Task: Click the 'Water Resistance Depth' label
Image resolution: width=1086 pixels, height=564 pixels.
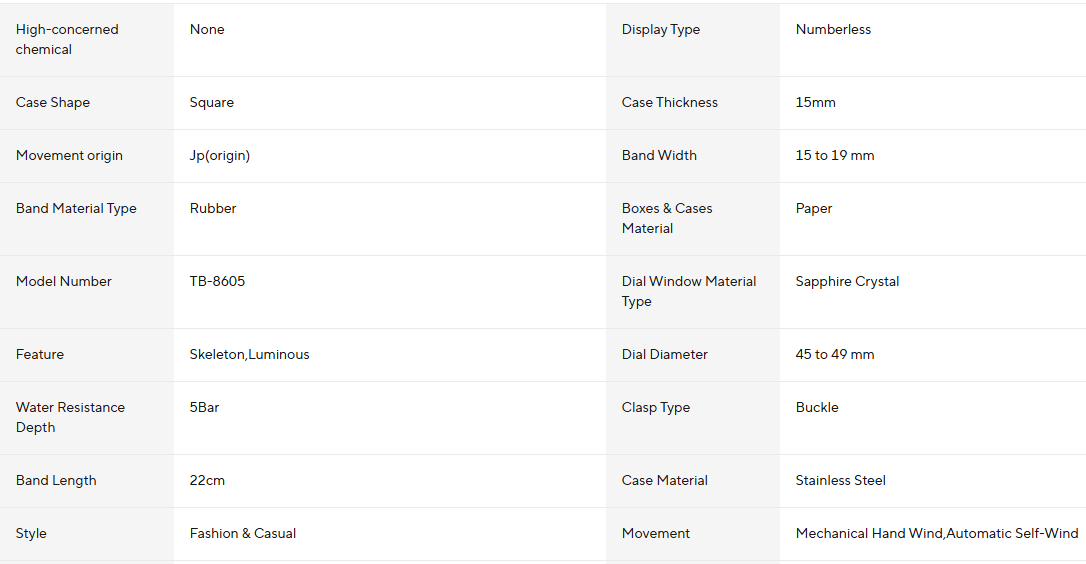Action: point(70,418)
